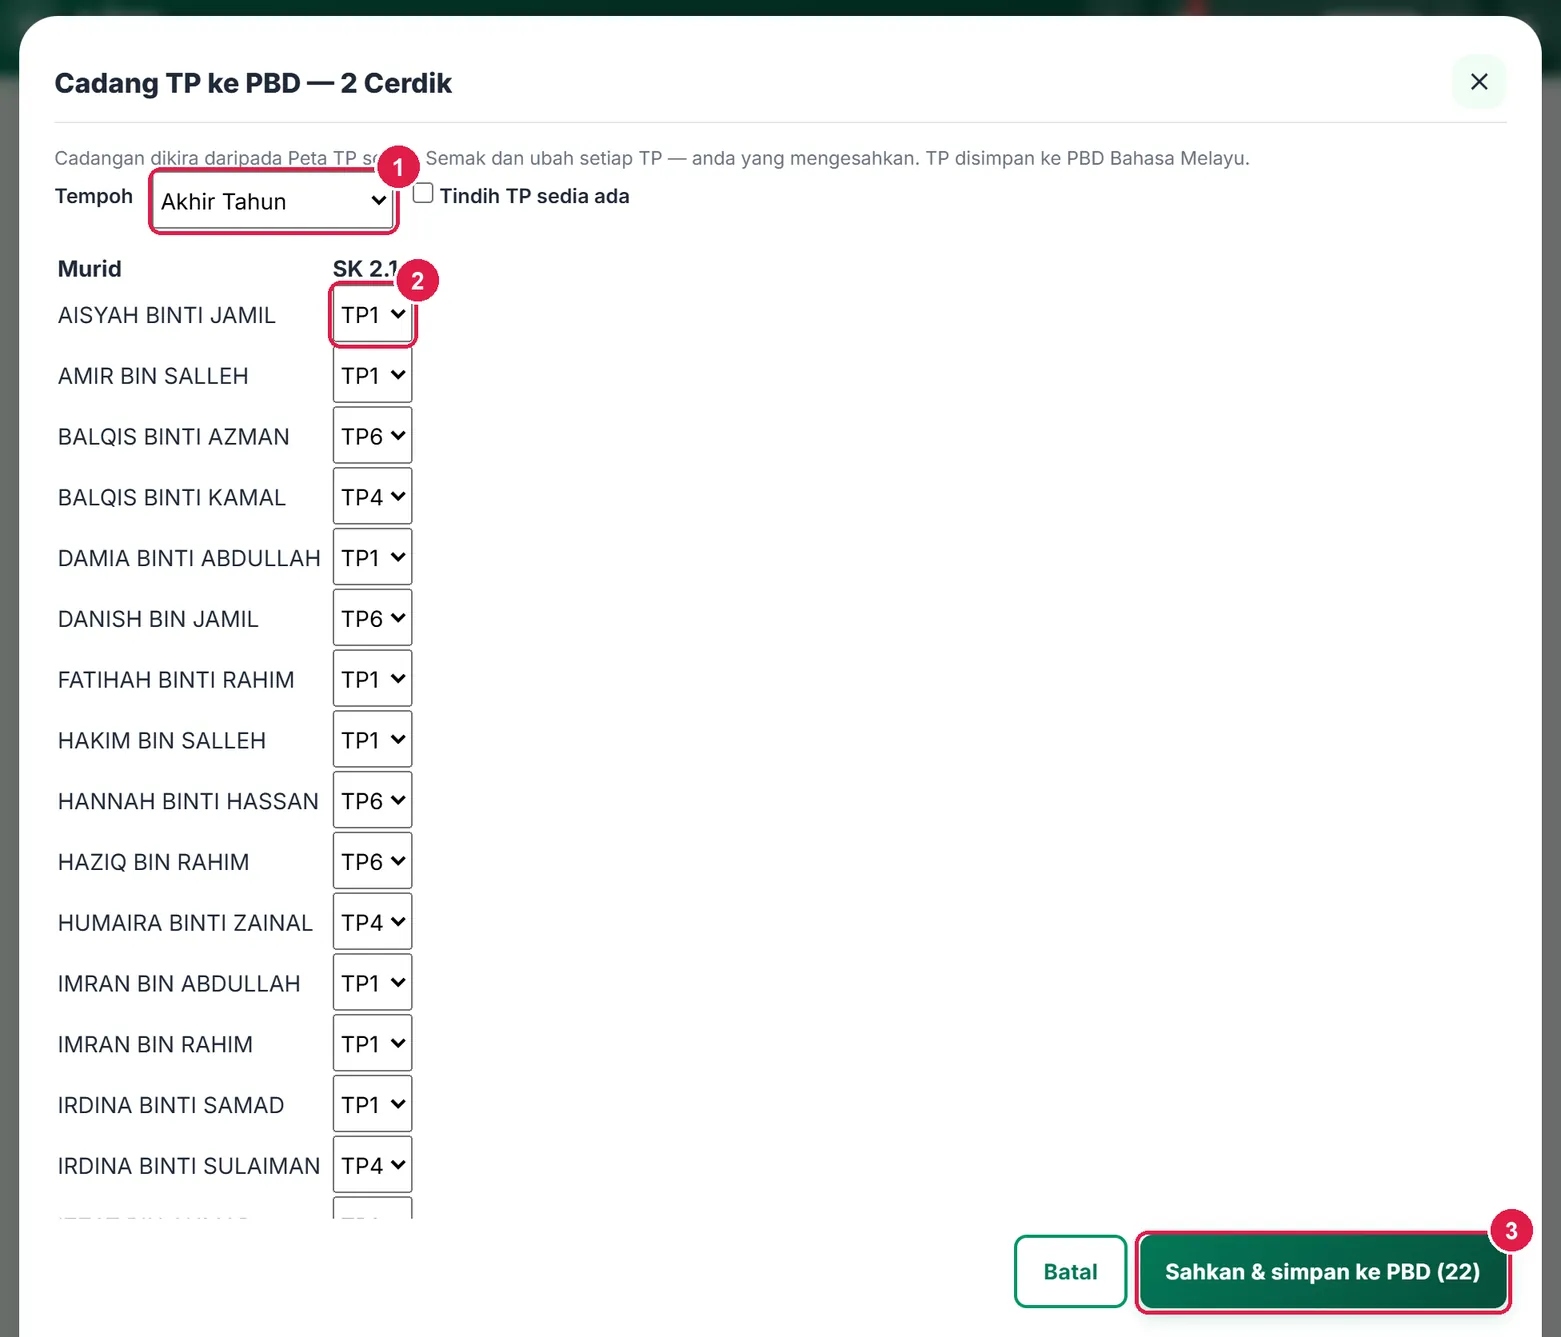Open the Tempoh dropdown showing Akhir Tahun
The width and height of the screenshot is (1561, 1337).
[x=273, y=201]
